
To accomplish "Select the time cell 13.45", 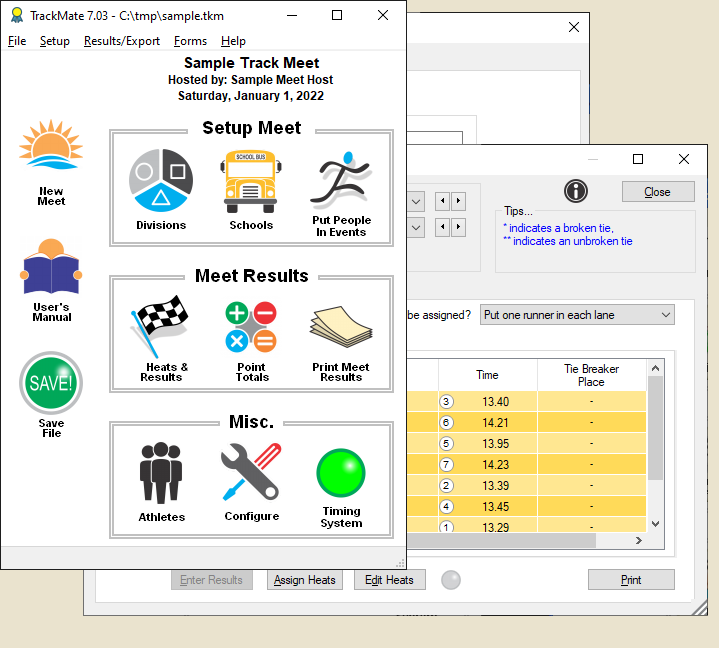I will (x=495, y=507).
